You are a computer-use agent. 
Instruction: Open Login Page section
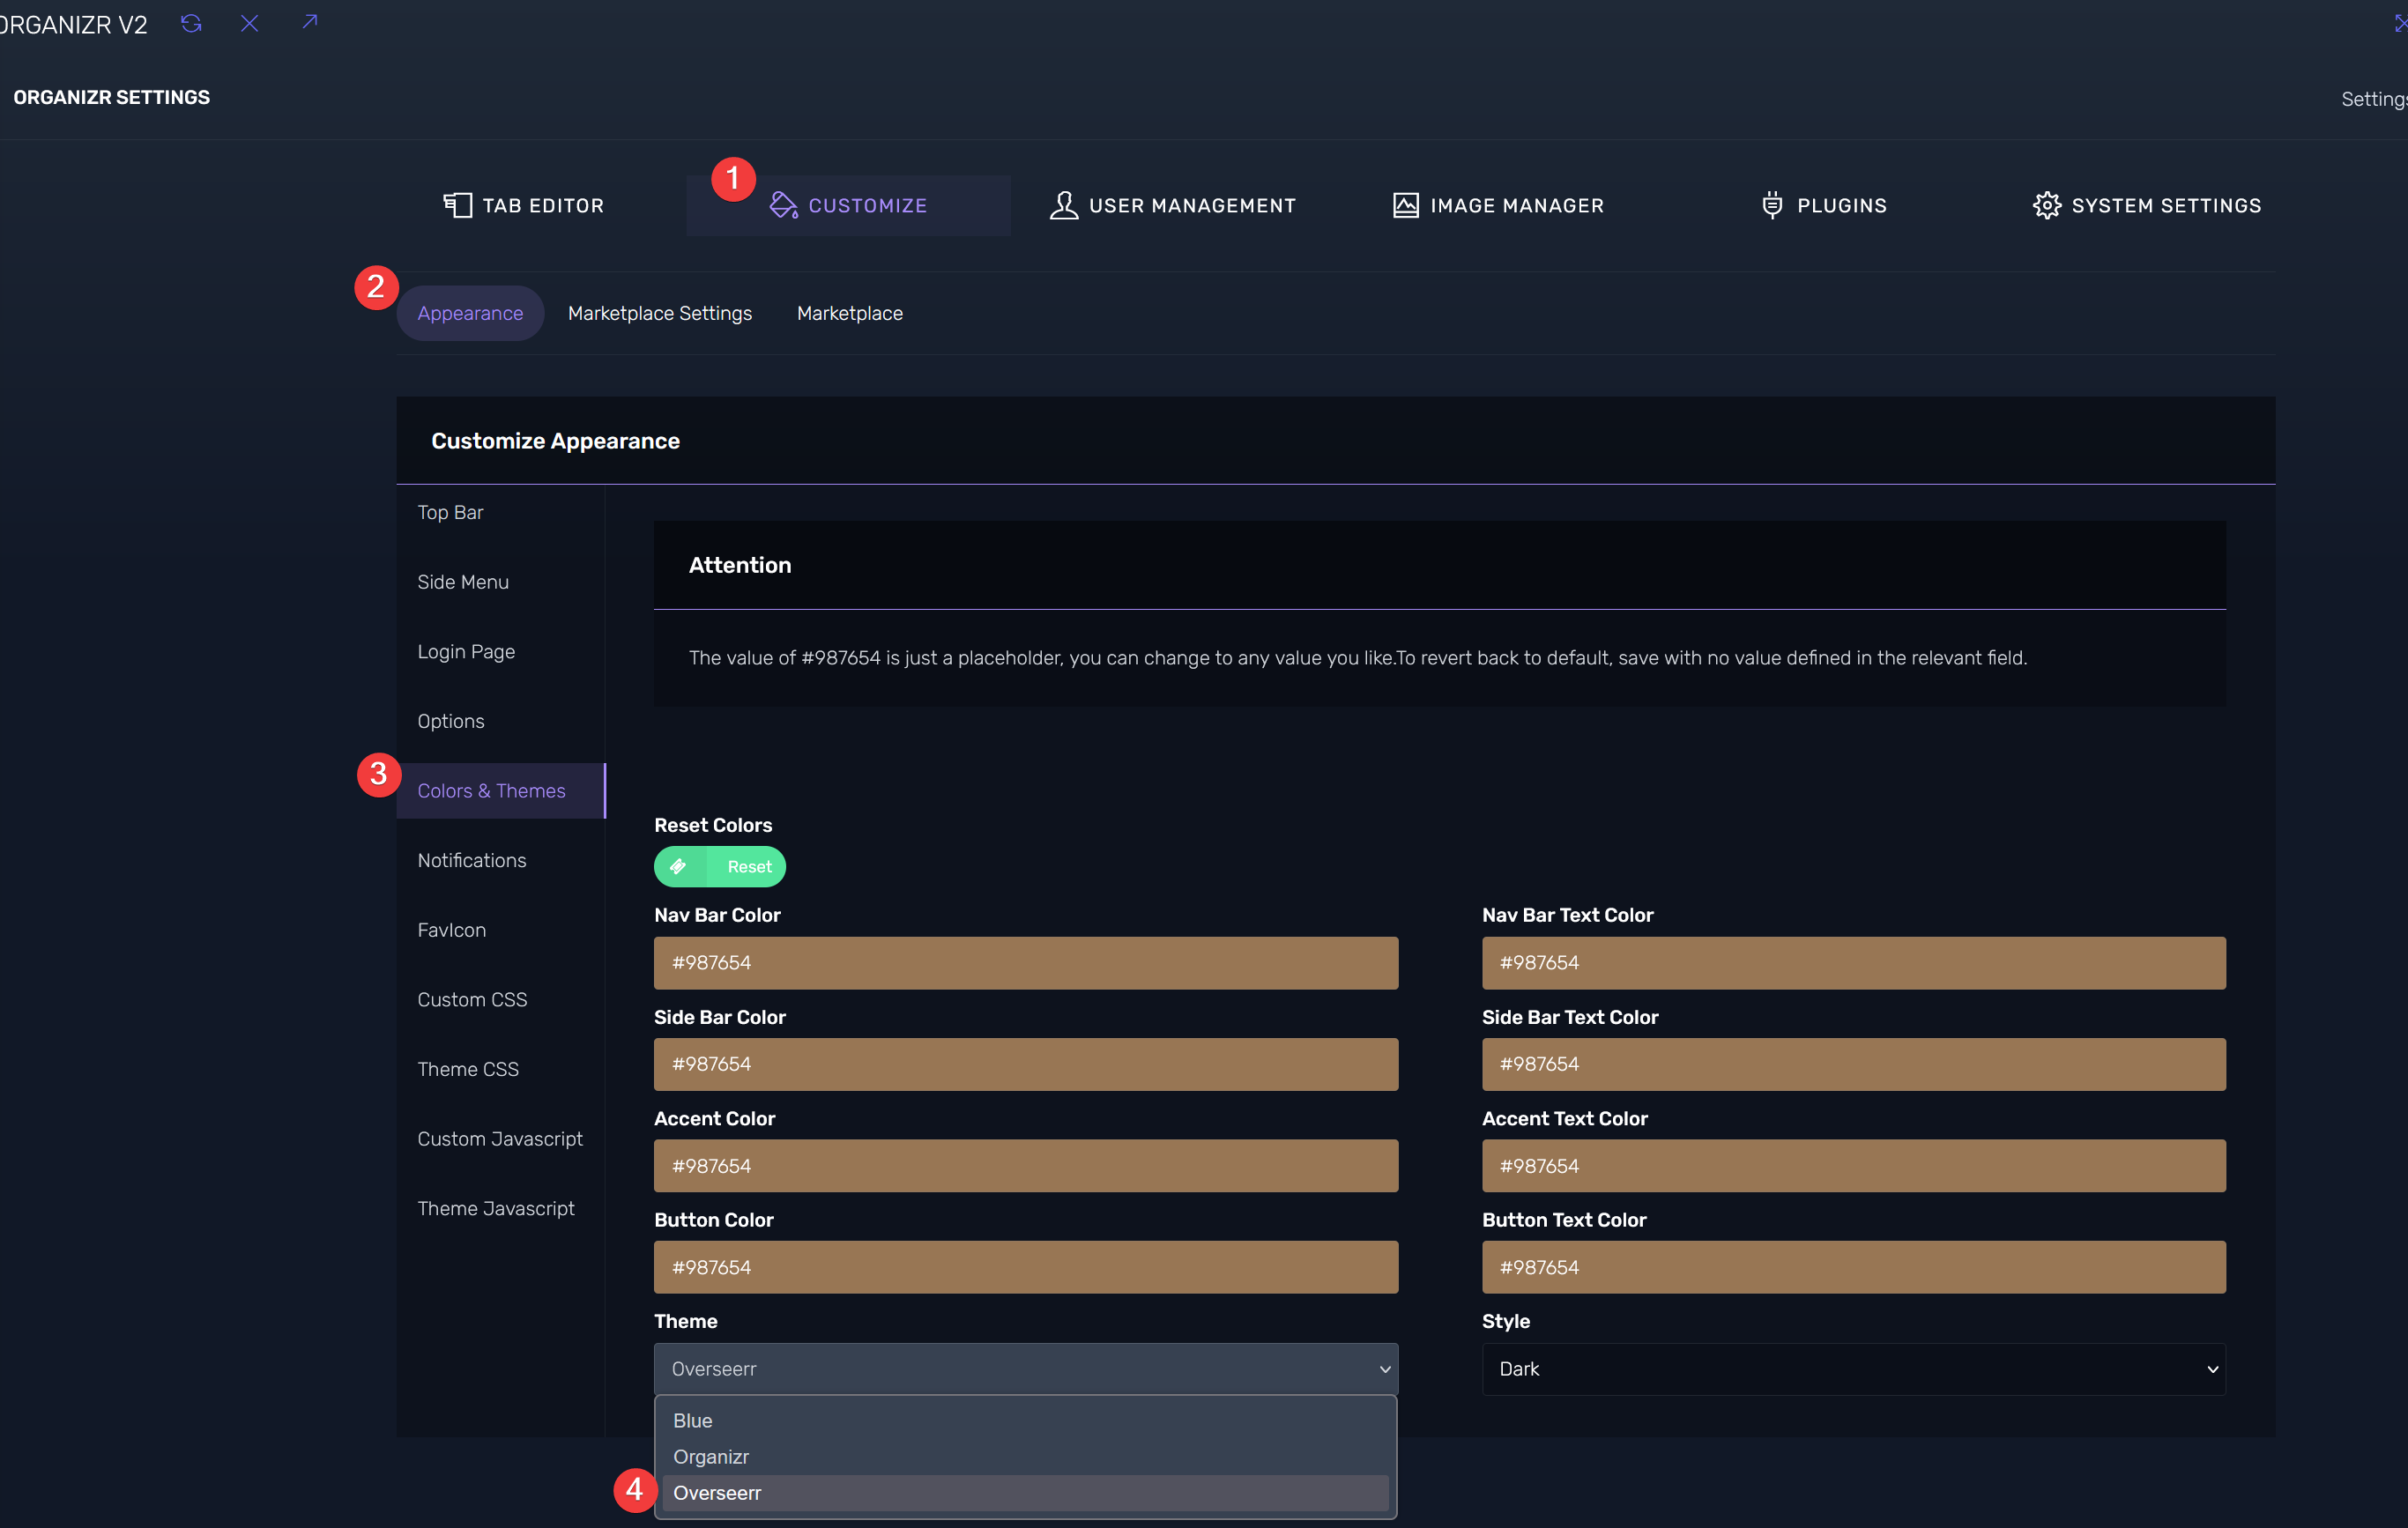[x=501, y=651]
